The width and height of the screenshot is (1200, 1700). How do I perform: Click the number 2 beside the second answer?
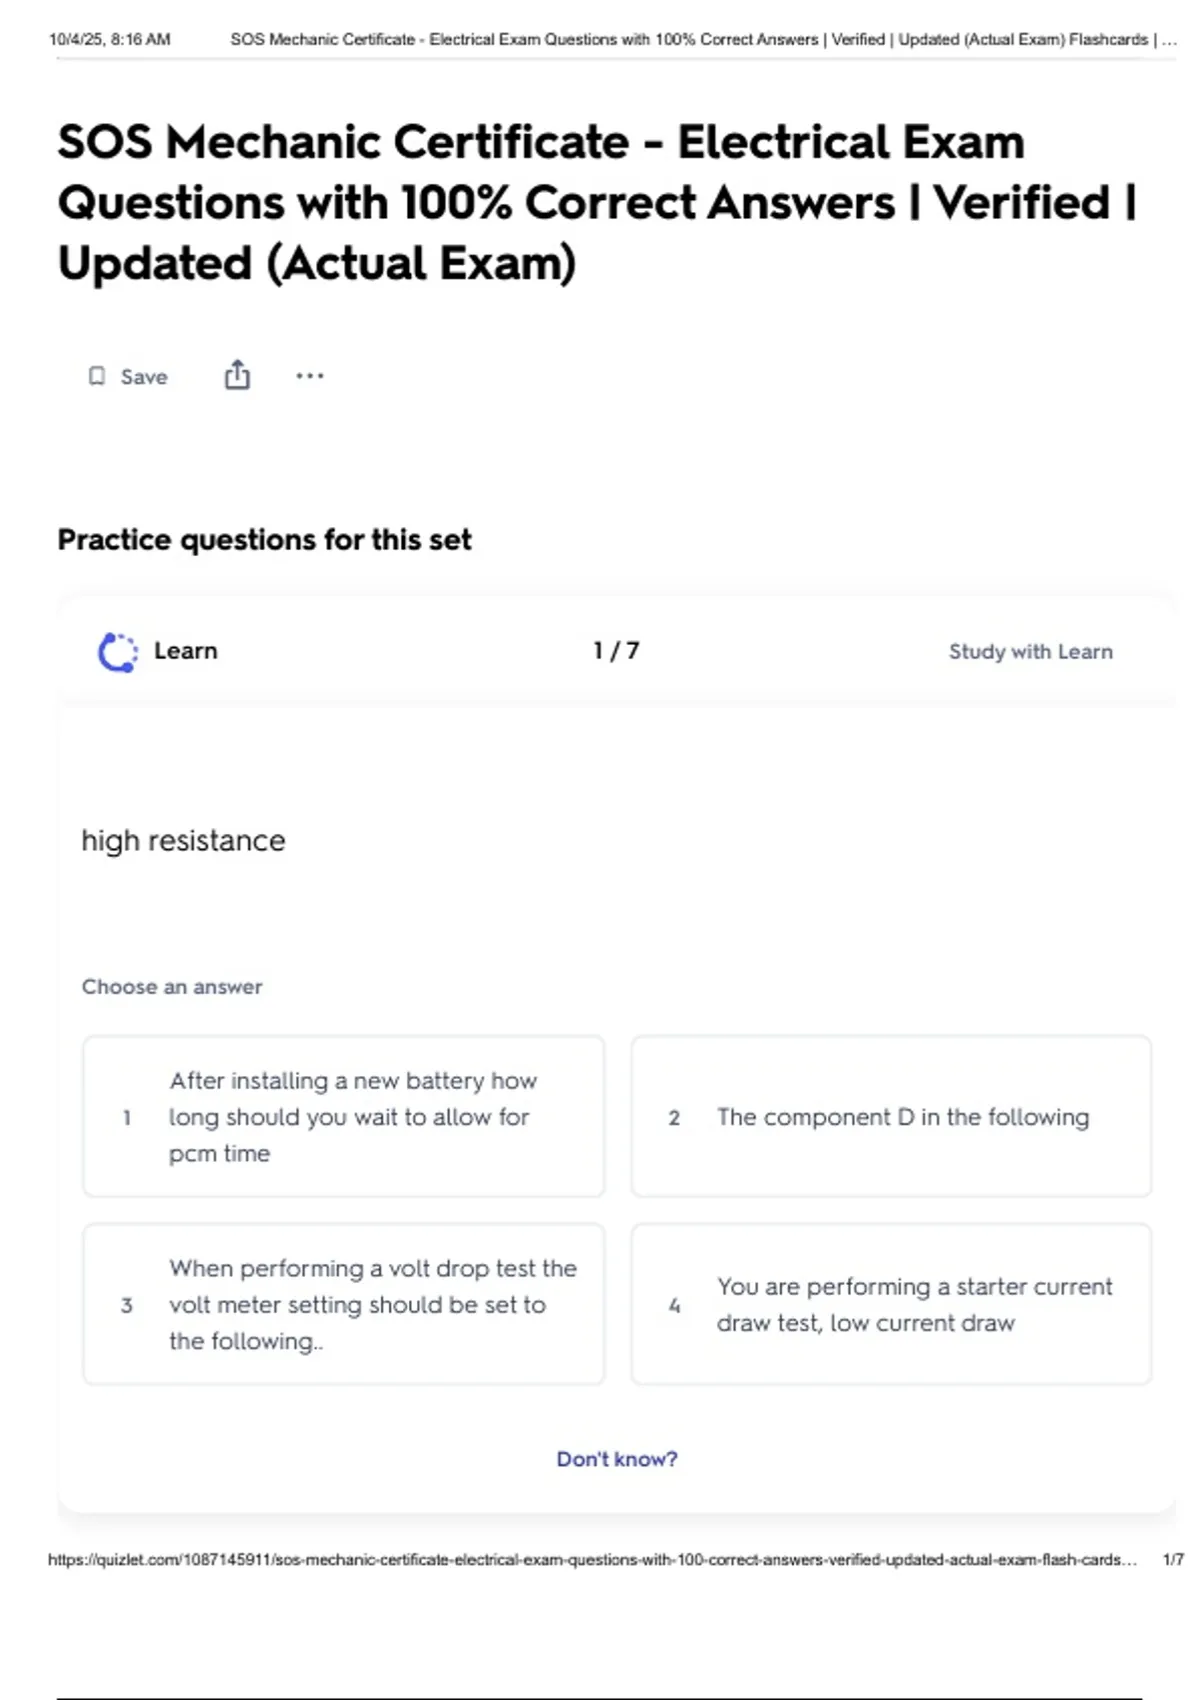[674, 1117]
